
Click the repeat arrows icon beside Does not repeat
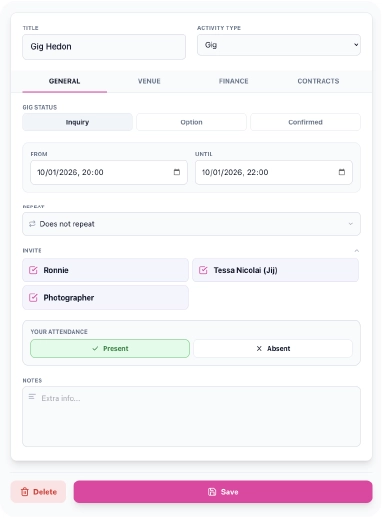[x=32, y=224]
